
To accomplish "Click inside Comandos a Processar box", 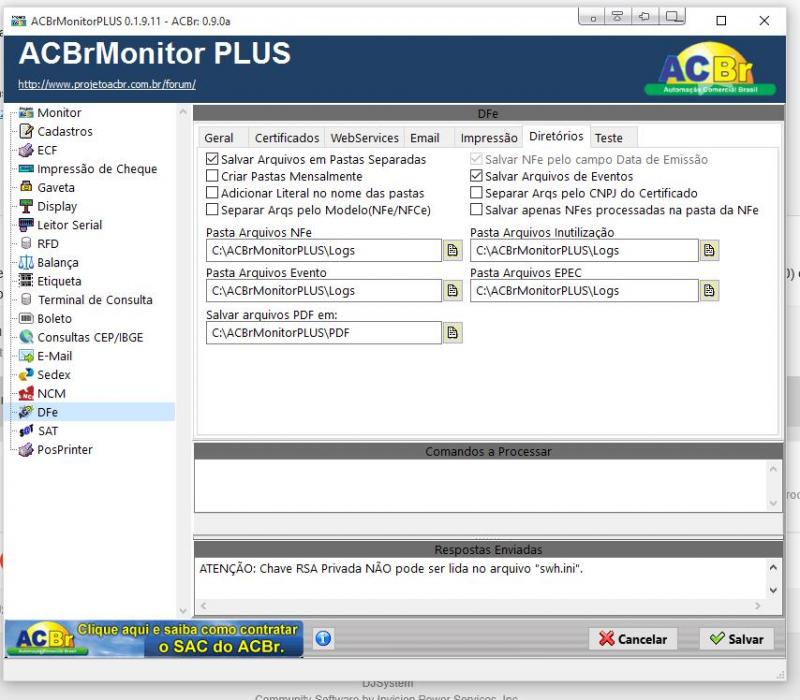I will 481,486.
